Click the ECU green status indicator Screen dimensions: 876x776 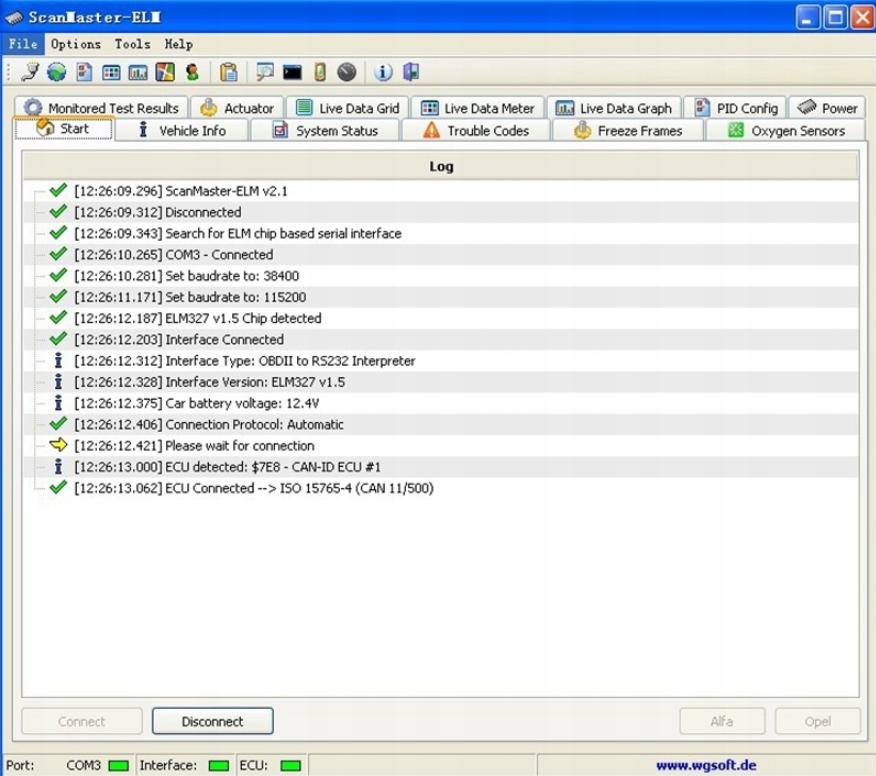[x=291, y=765]
